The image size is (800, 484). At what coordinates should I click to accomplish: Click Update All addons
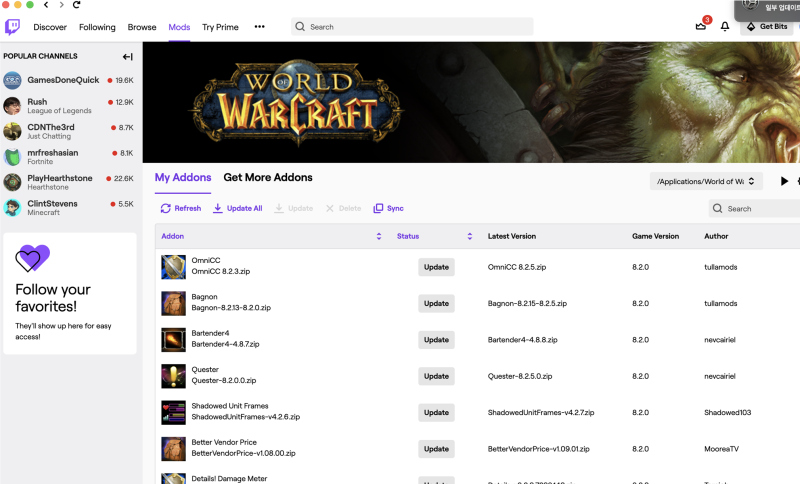(x=238, y=208)
